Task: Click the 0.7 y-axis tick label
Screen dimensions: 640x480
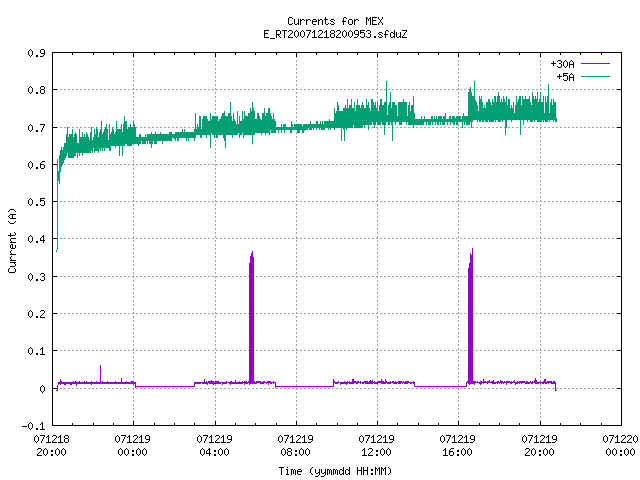Action: (x=36, y=128)
